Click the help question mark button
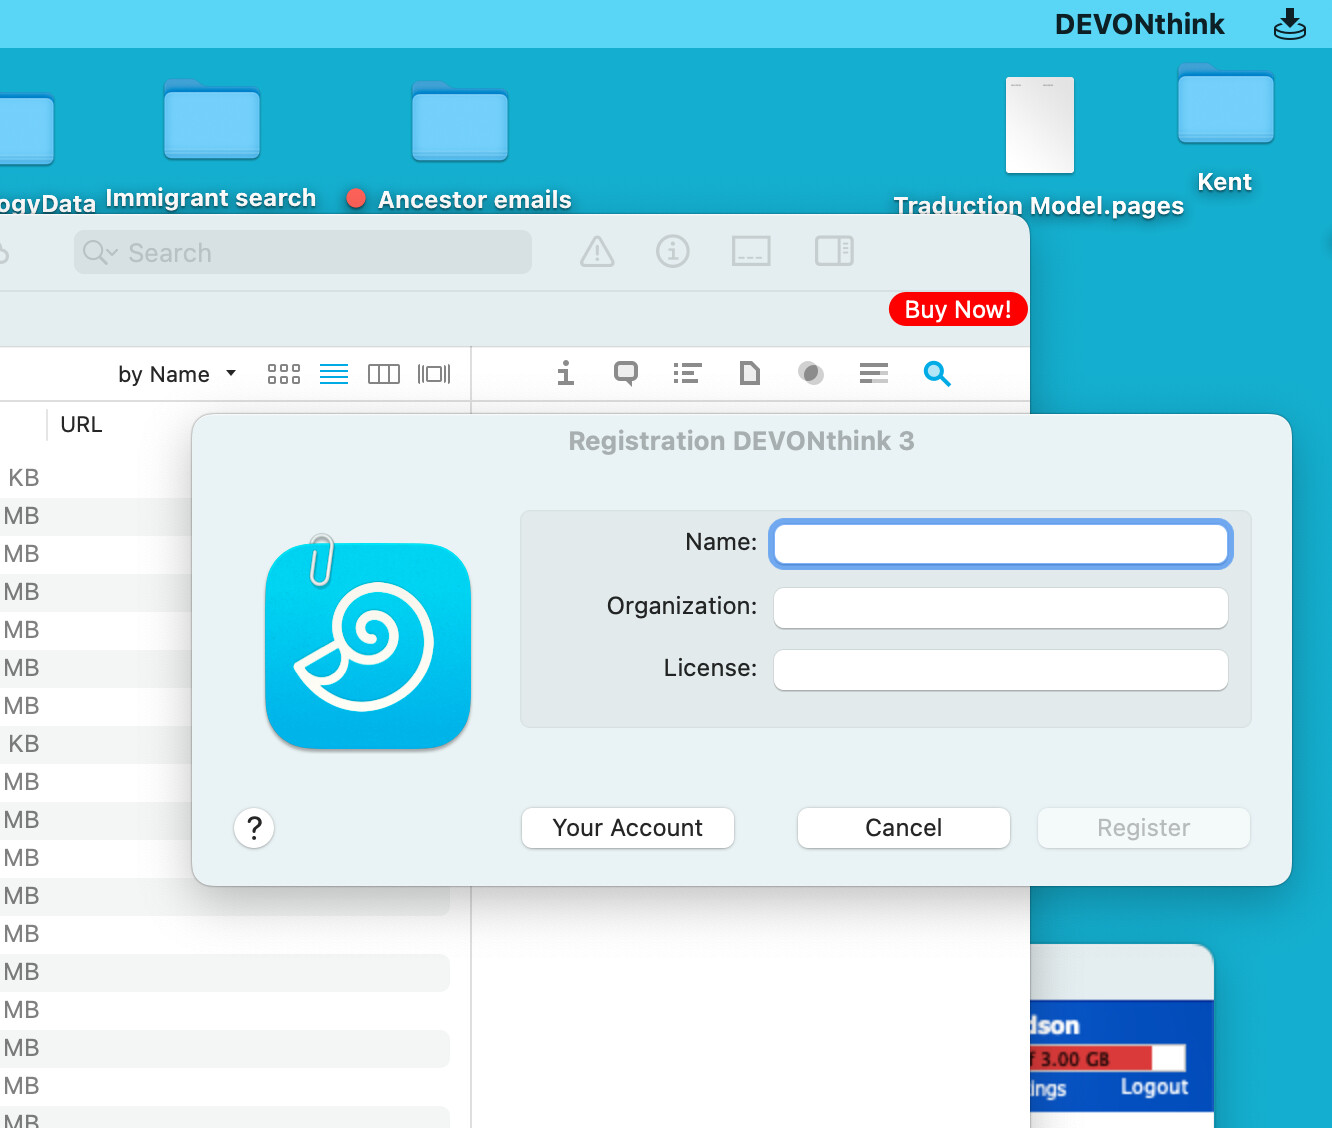1332x1128 pixels. pos(254,828)
